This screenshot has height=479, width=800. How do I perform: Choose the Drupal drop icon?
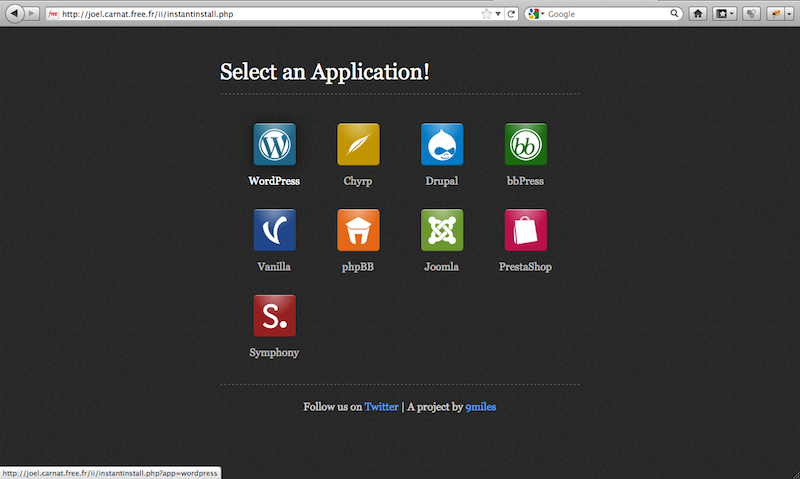[x=442, y=144]
